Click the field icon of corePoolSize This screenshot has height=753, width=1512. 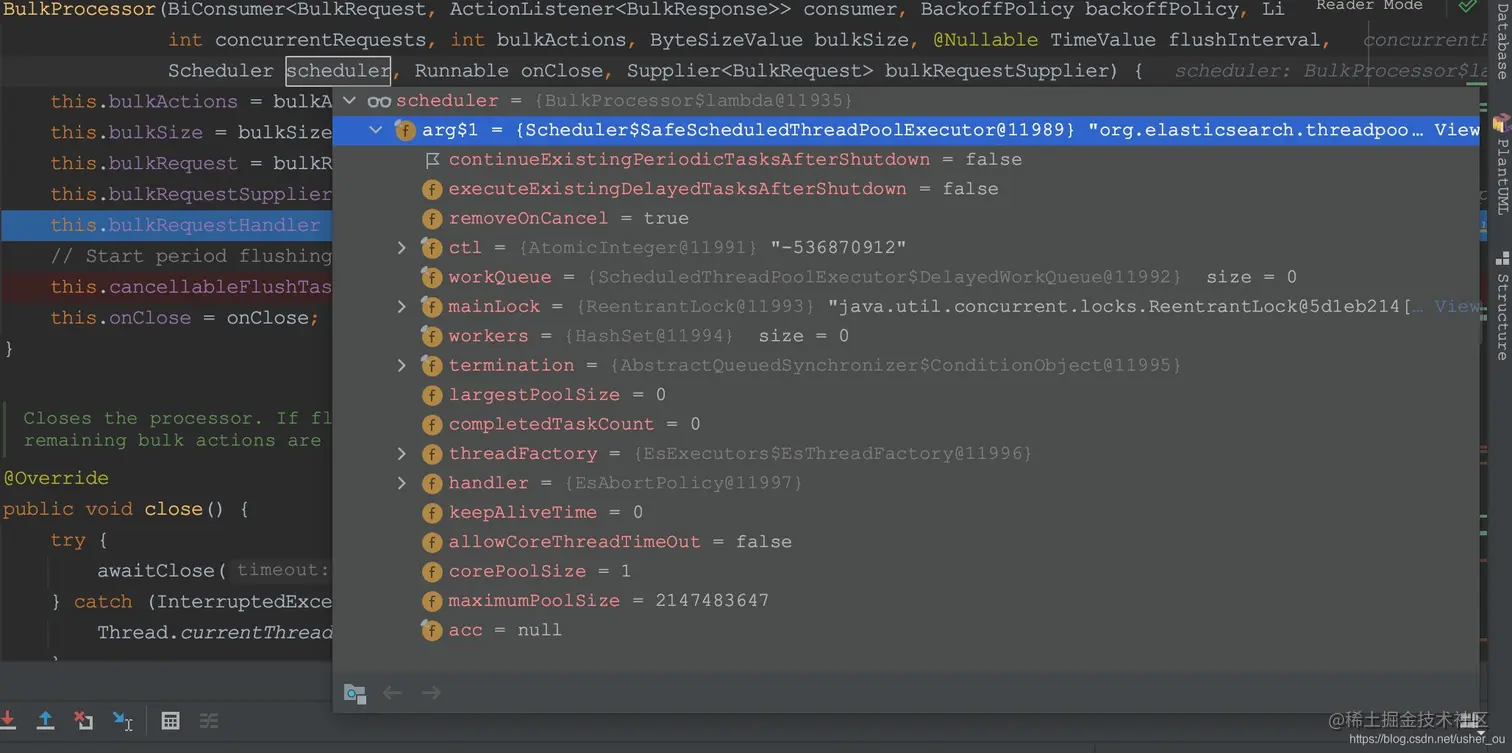432,572
